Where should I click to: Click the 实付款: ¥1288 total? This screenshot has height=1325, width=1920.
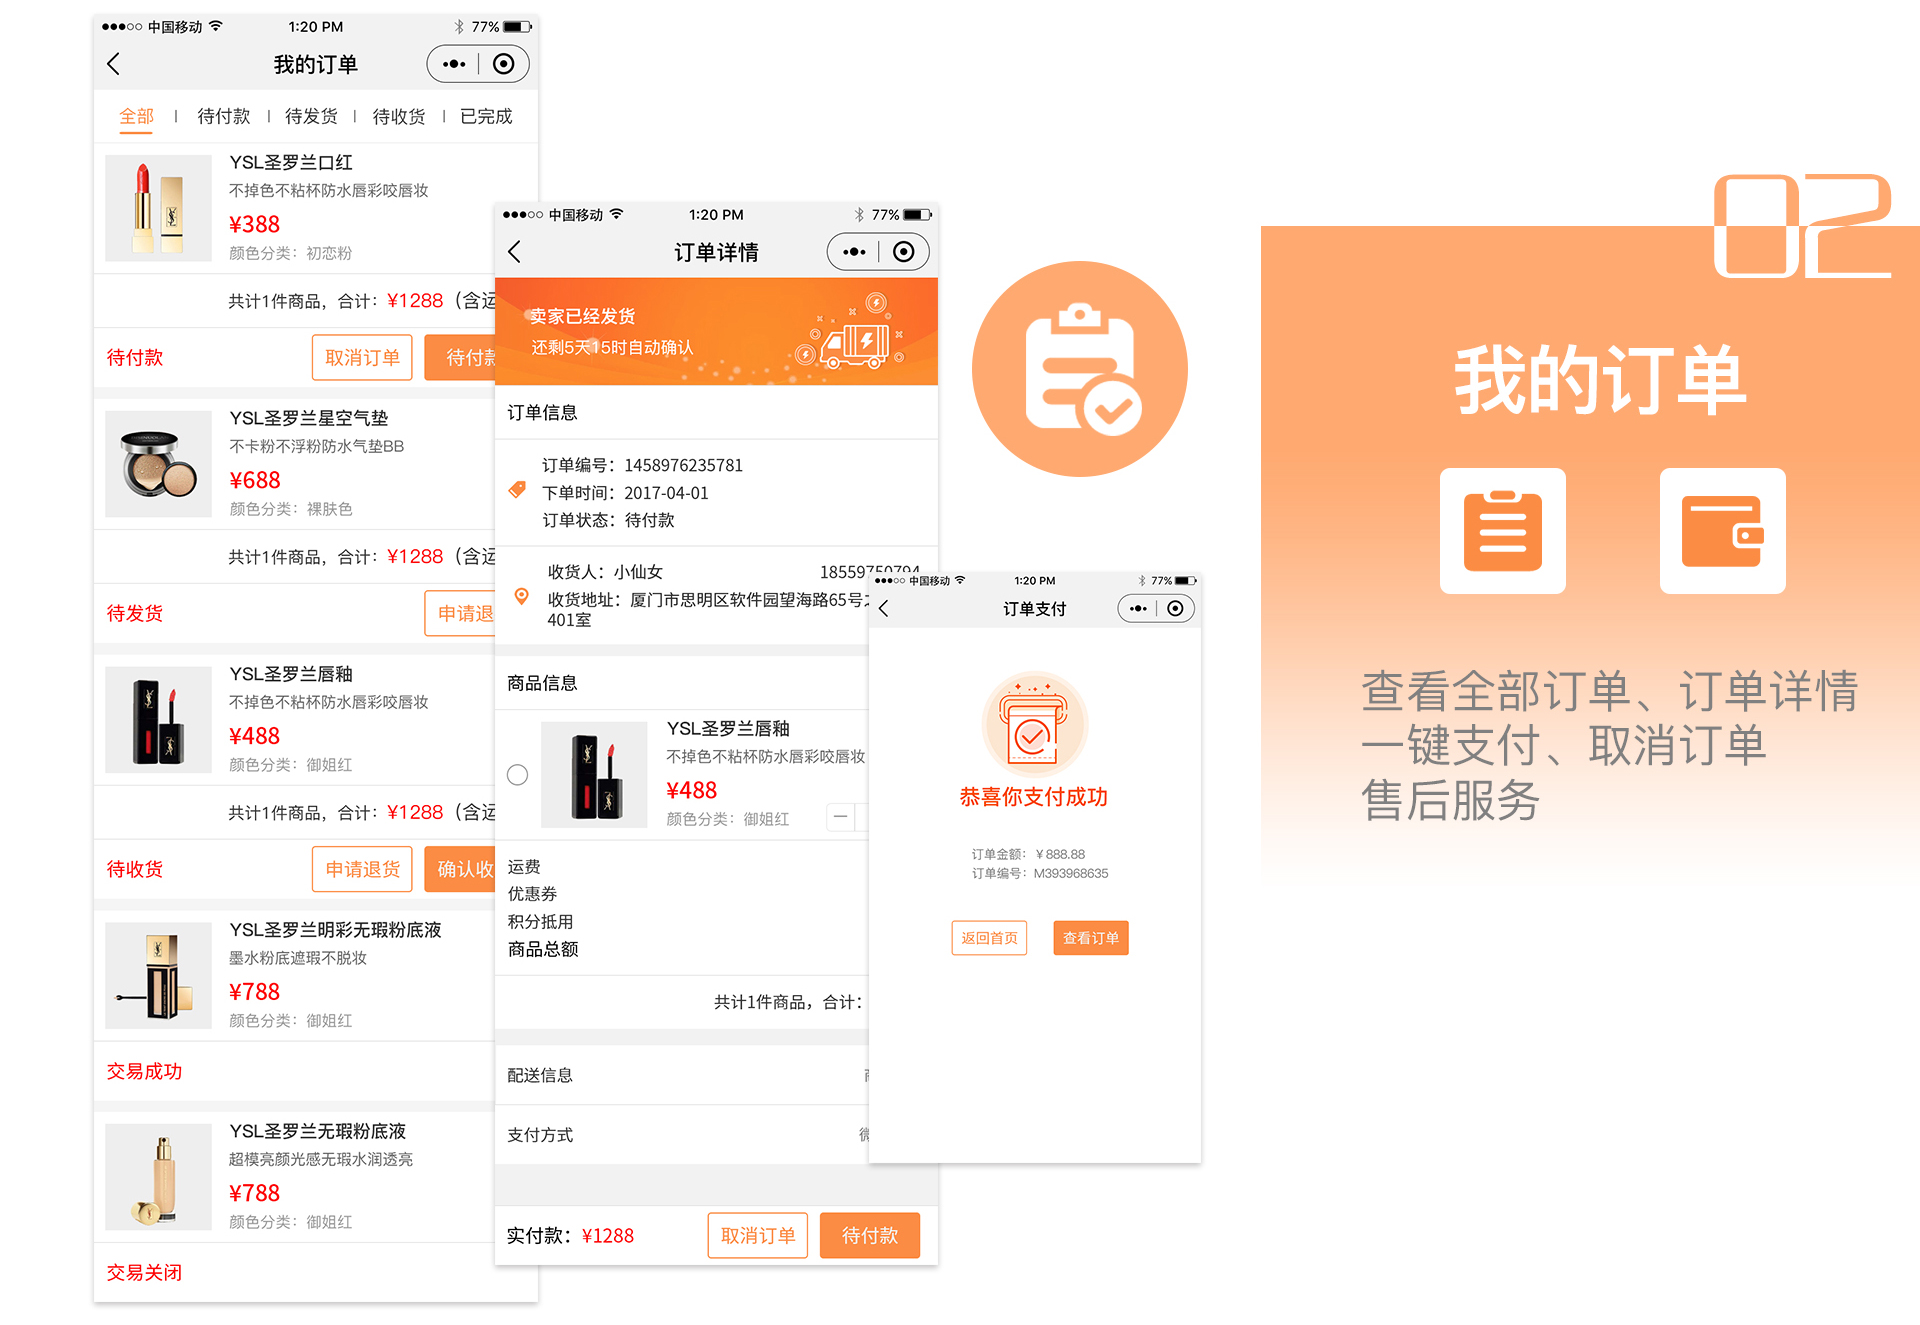pos(570,1236)
